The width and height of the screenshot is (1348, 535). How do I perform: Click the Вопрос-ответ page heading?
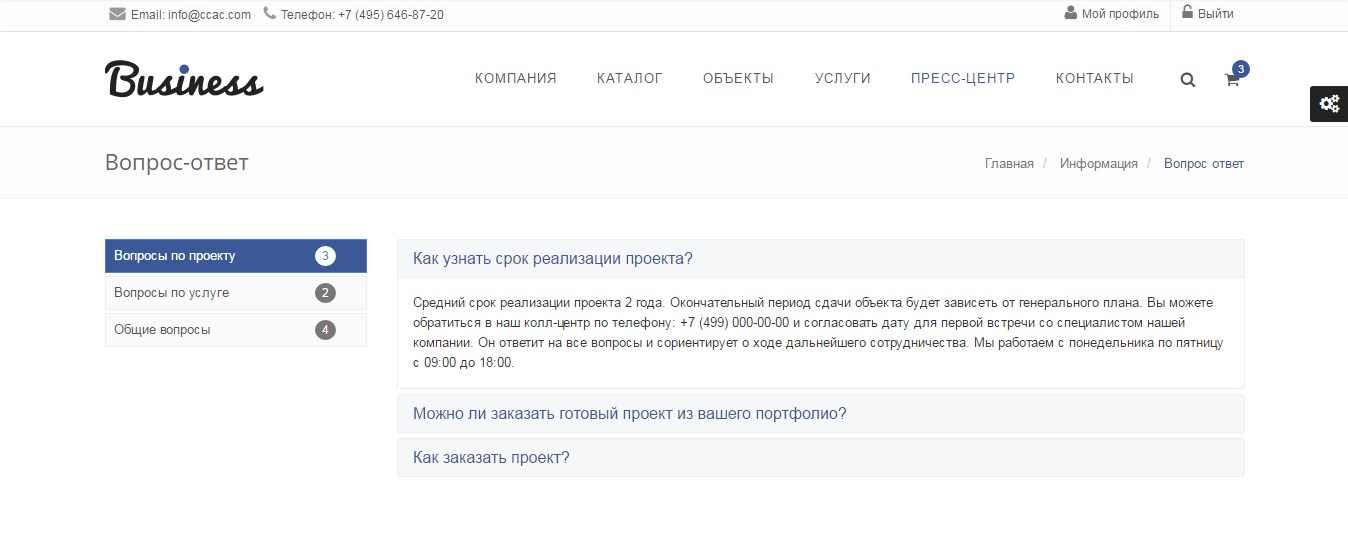(177, 162)
